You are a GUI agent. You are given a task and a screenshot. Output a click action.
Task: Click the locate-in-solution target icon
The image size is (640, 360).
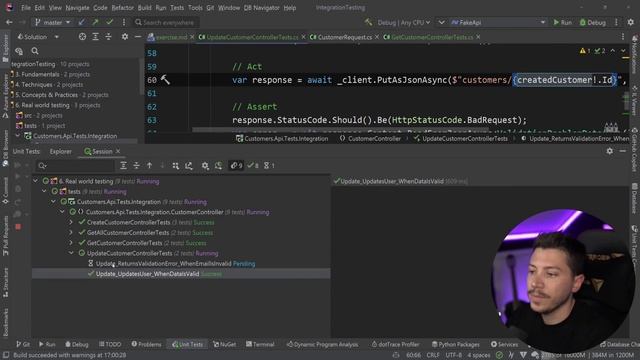pos(82,37)
